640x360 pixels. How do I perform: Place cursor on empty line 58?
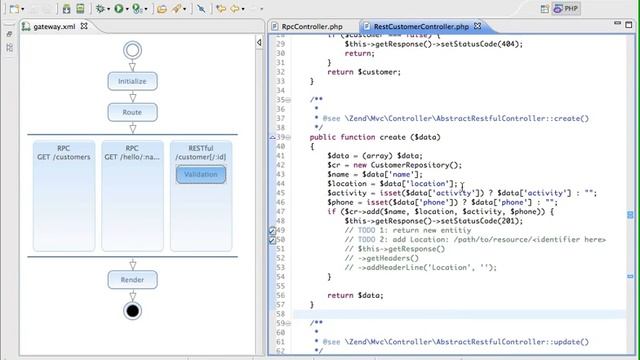pos(459,314)
